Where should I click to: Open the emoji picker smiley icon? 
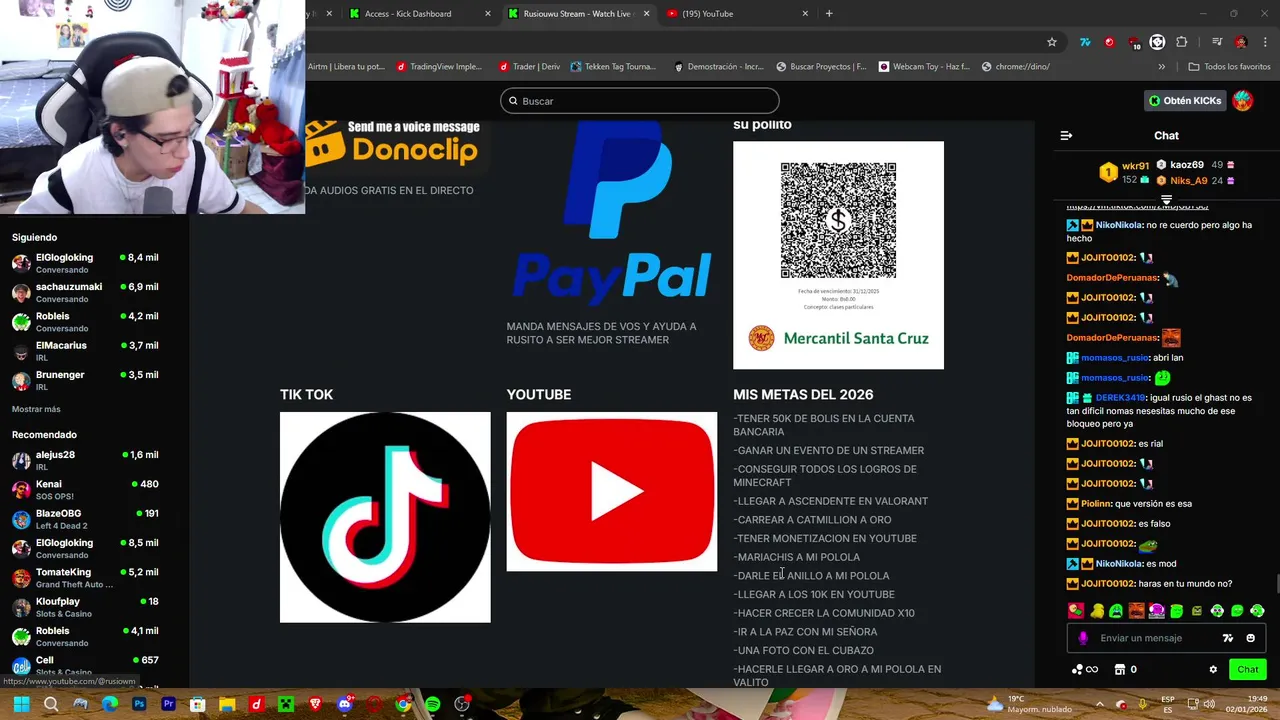pos(1251,638)
